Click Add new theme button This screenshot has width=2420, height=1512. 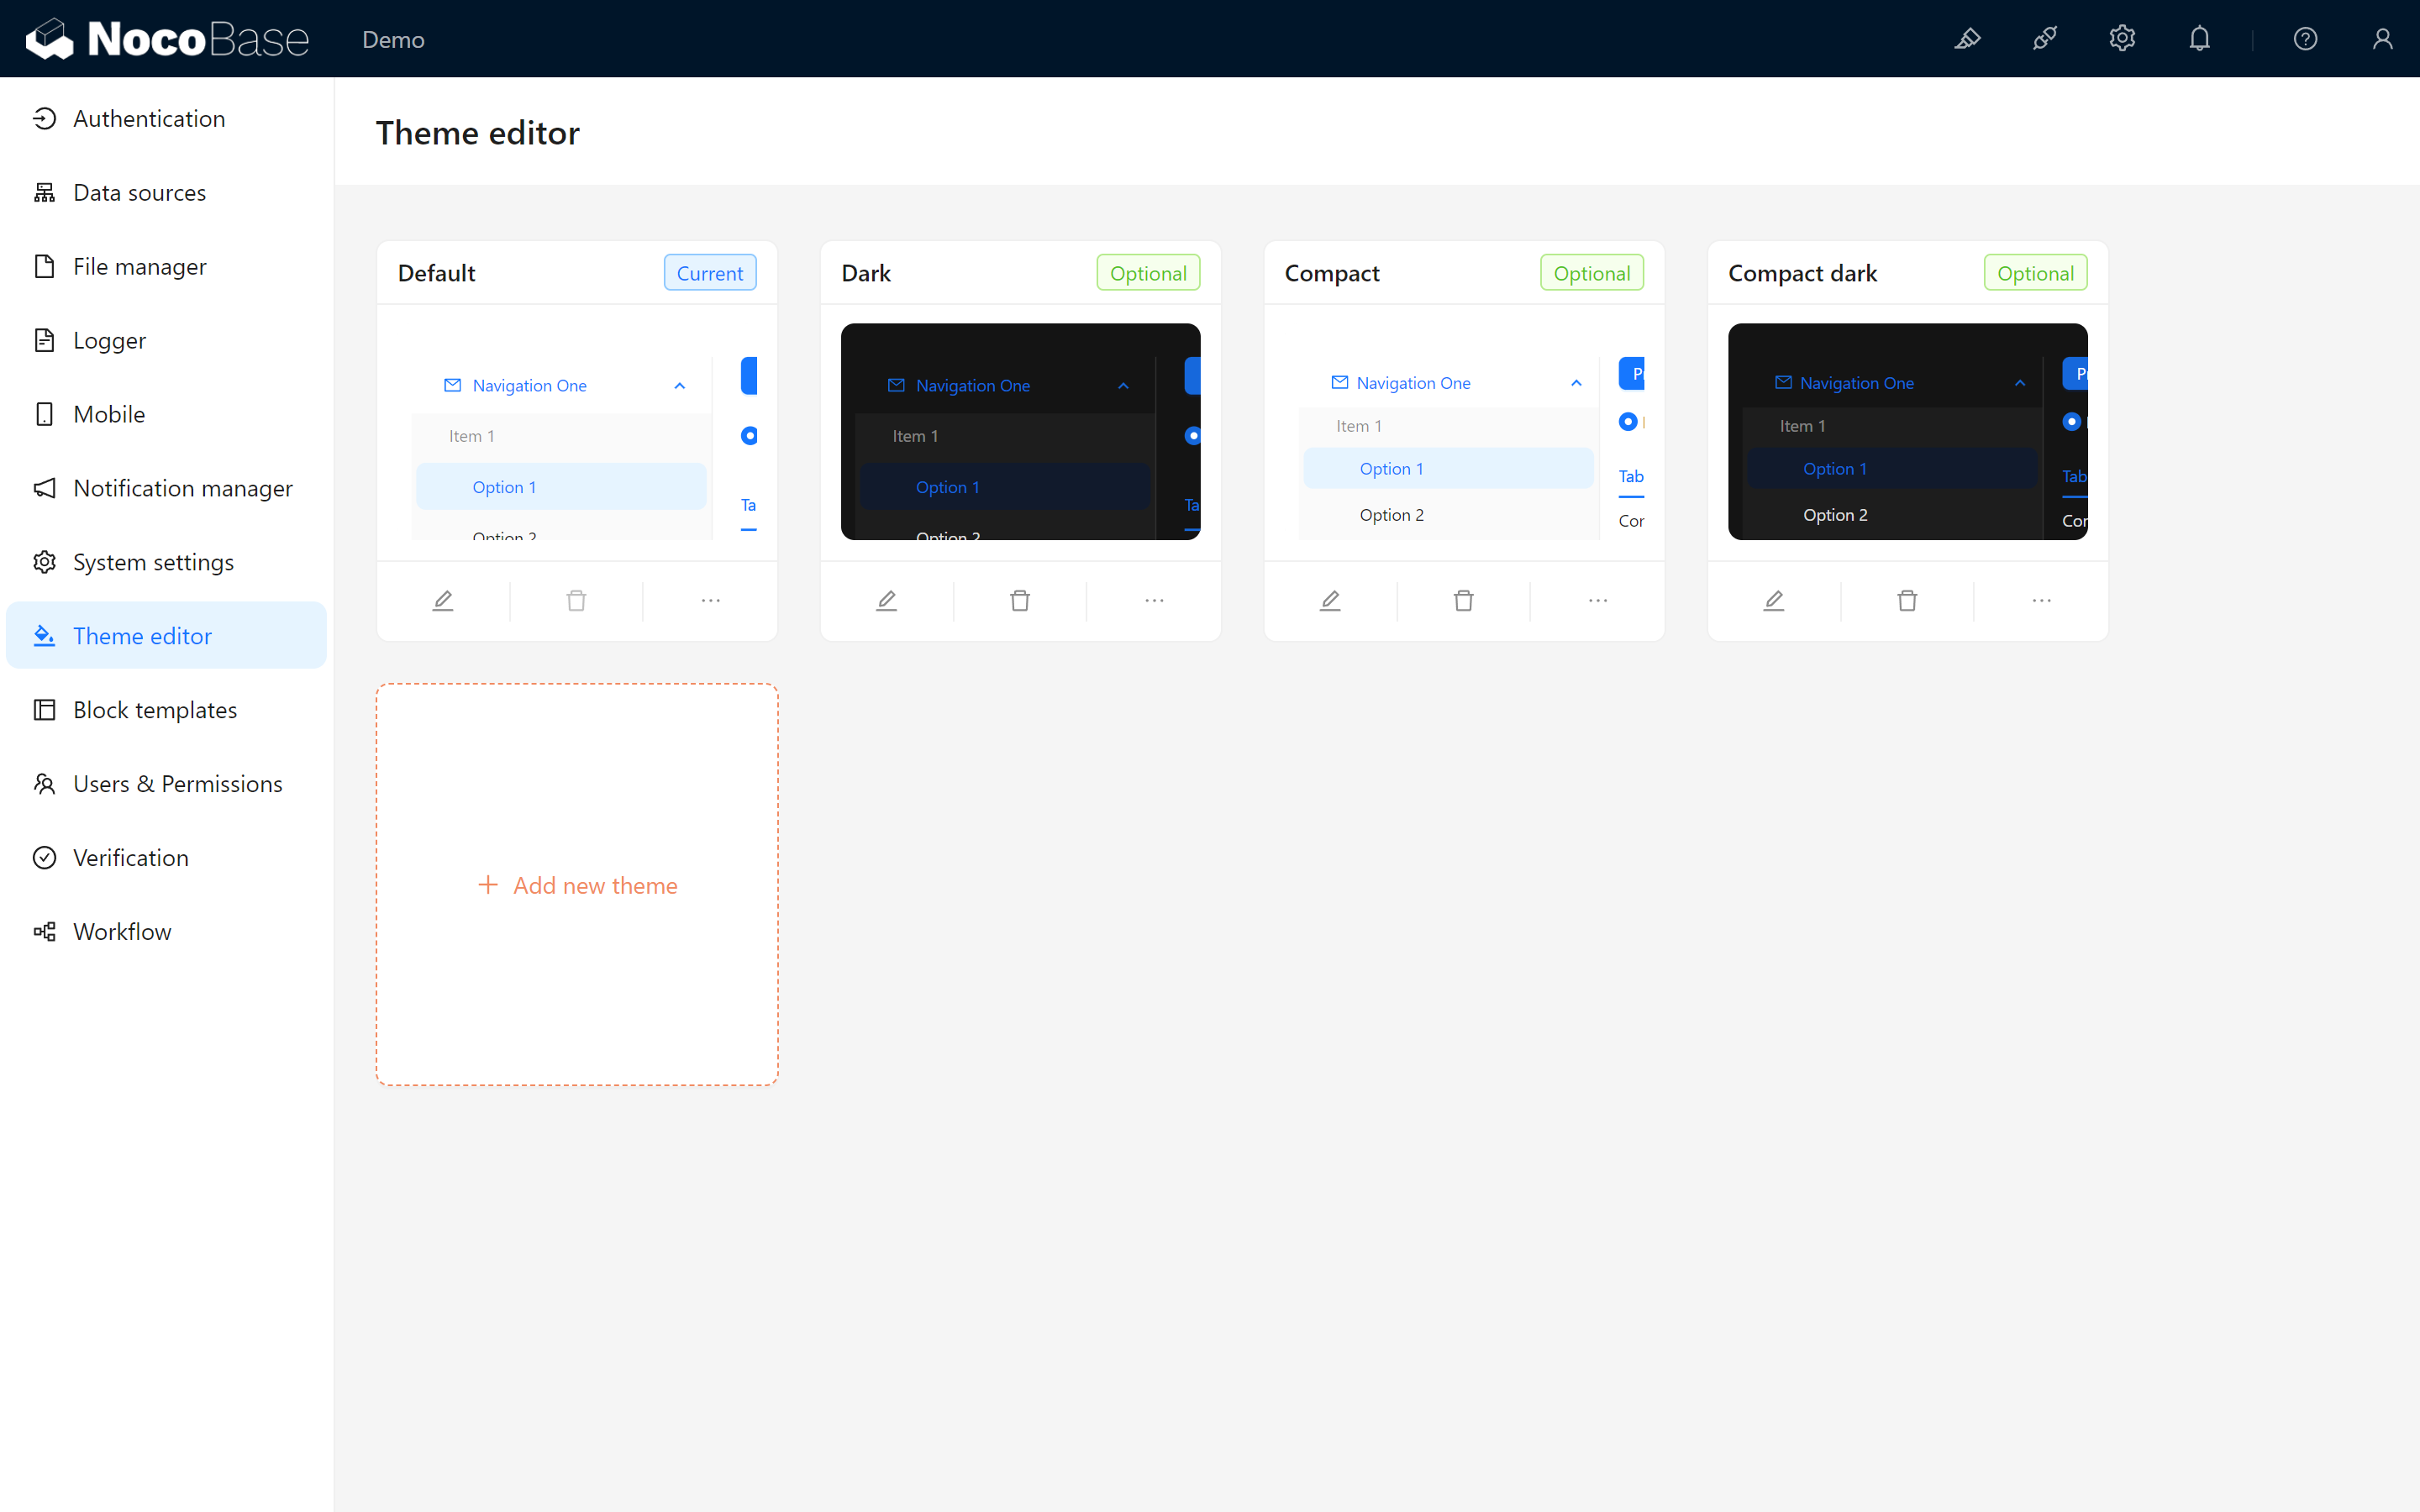point(578,883)
